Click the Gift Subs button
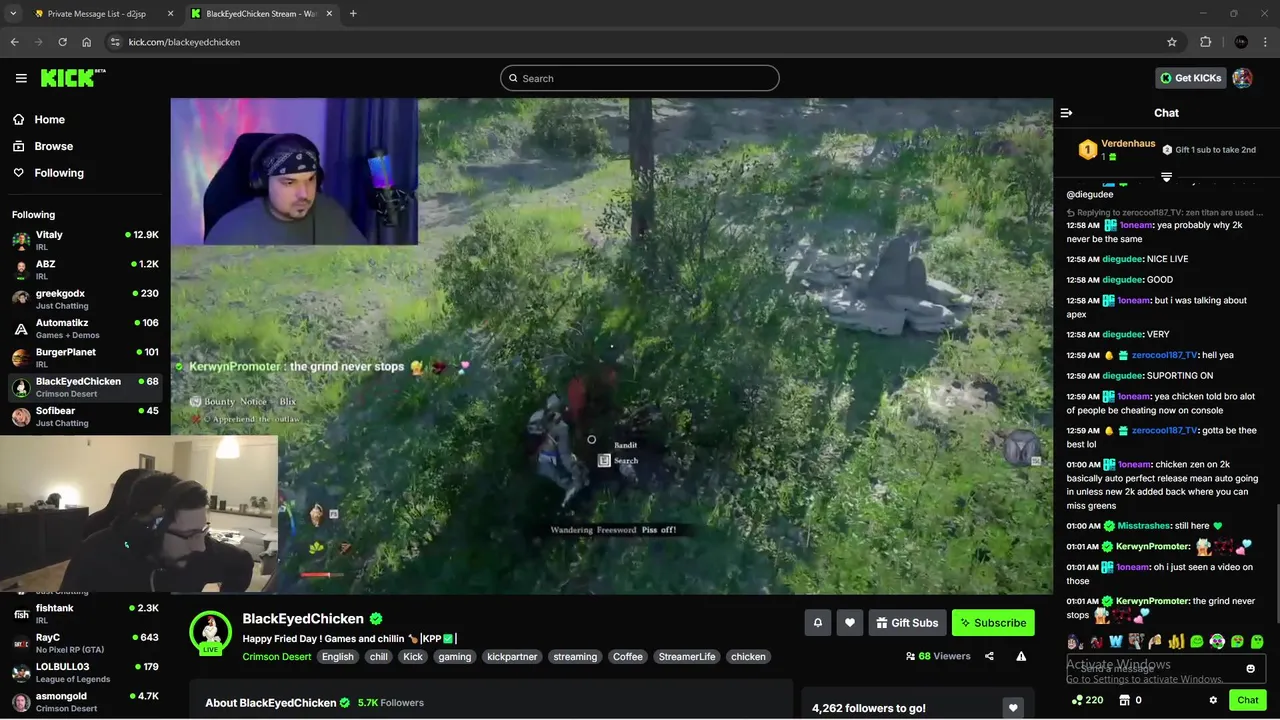The width and height of the screenshot is (1280, 720). [907, 623]
